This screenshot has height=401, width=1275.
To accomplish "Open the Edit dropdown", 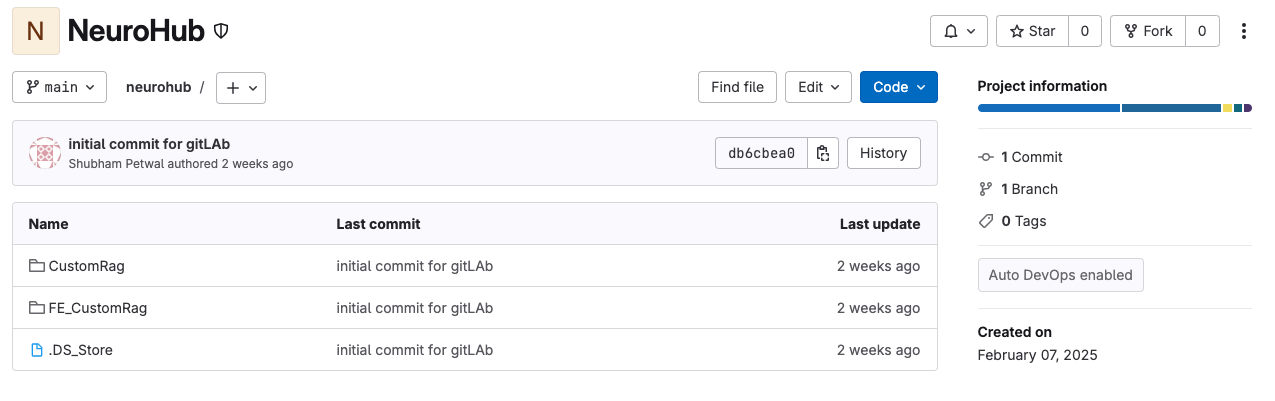I will (x=818, y=87).
